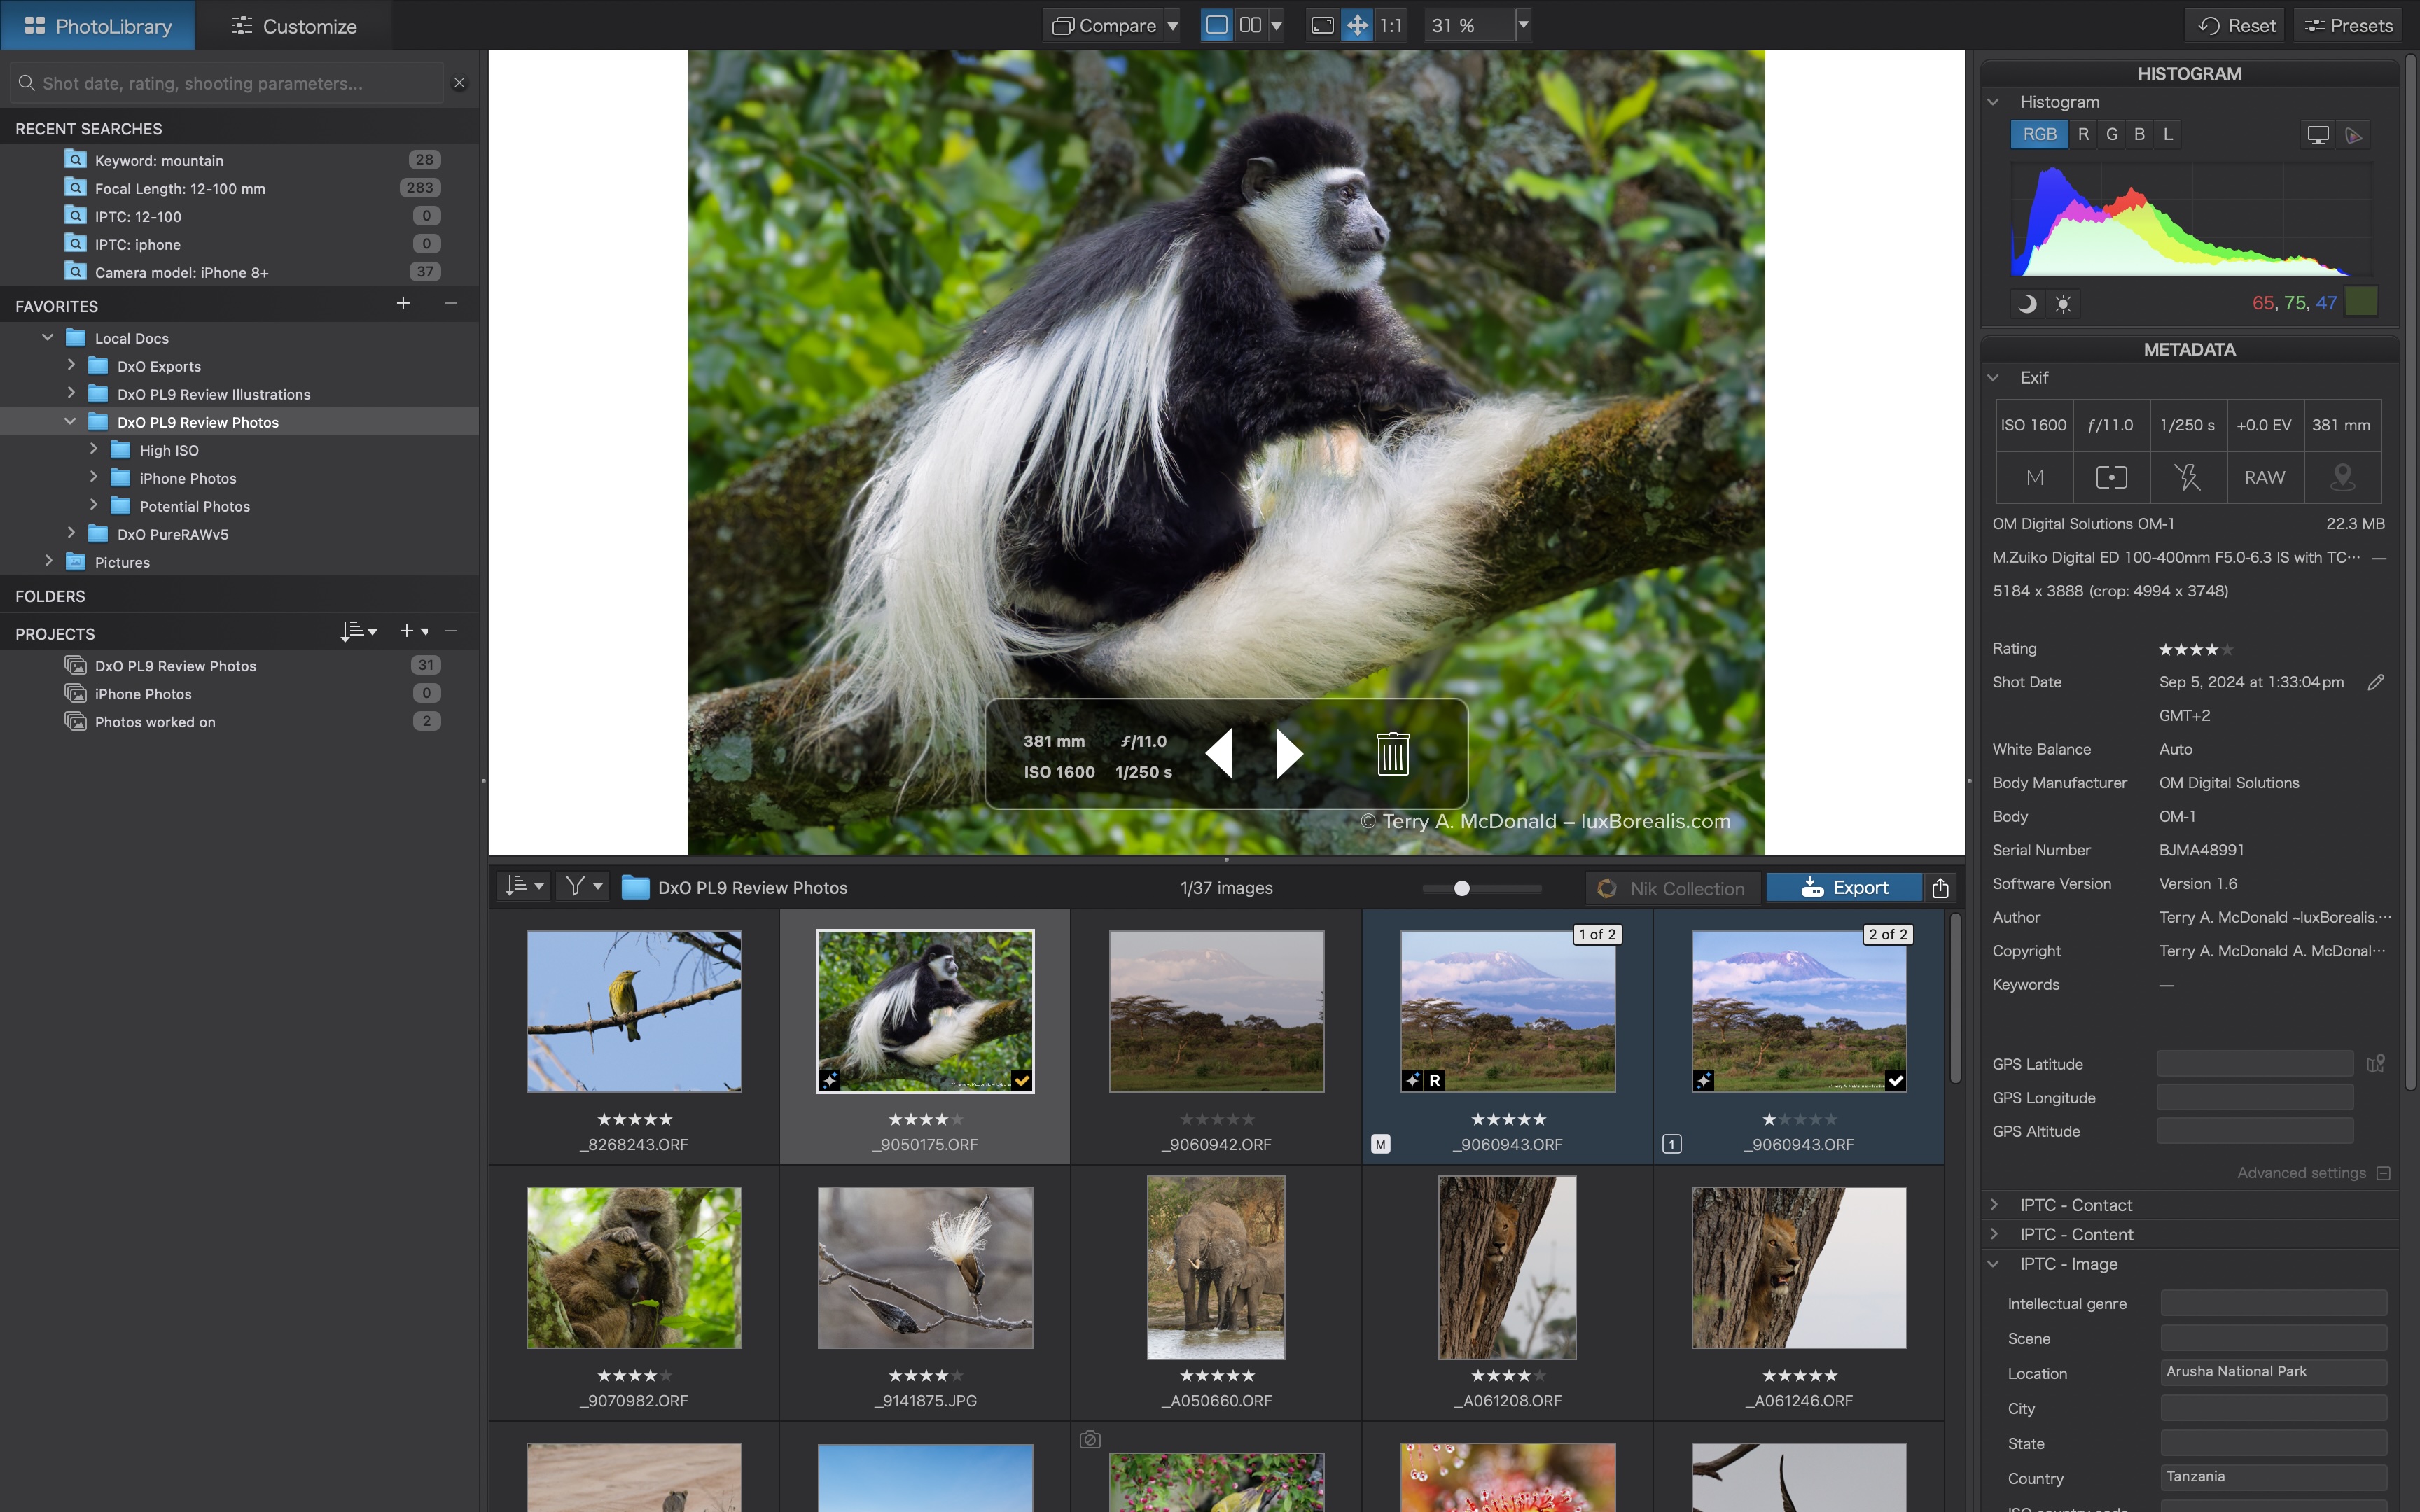The image size is (2420, 1512).
Task: Show the red channel in the histogram
Action: click(2083, 134)
